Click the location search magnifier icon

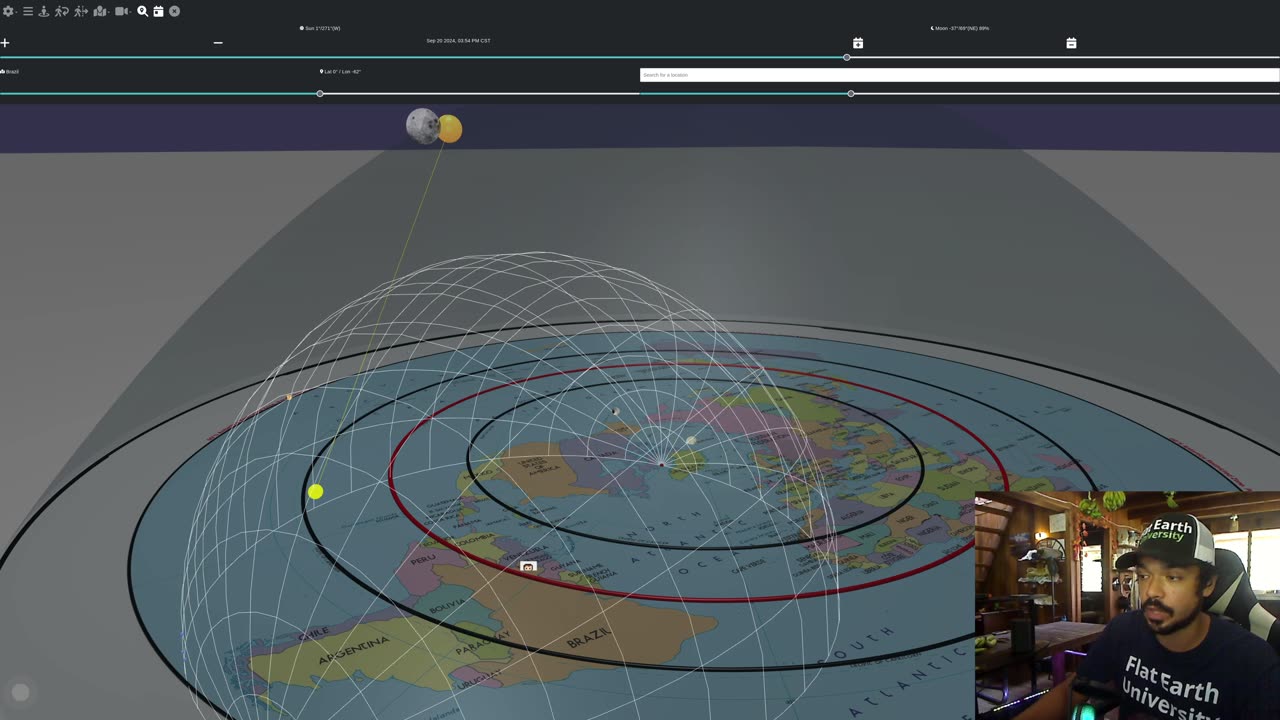pos(142,11)
